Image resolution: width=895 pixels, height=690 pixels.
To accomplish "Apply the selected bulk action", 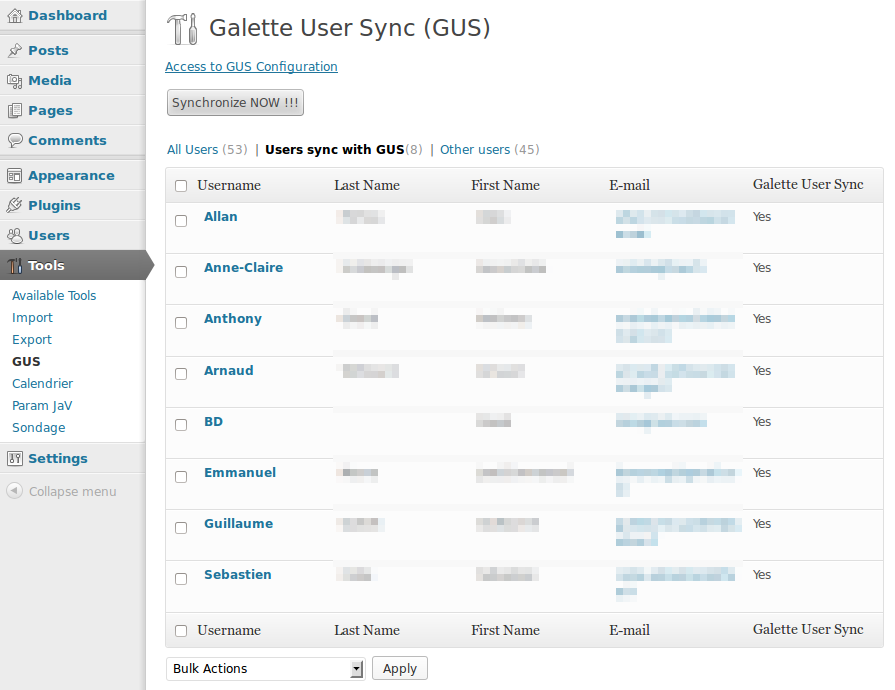I will [x=400, y=668].
